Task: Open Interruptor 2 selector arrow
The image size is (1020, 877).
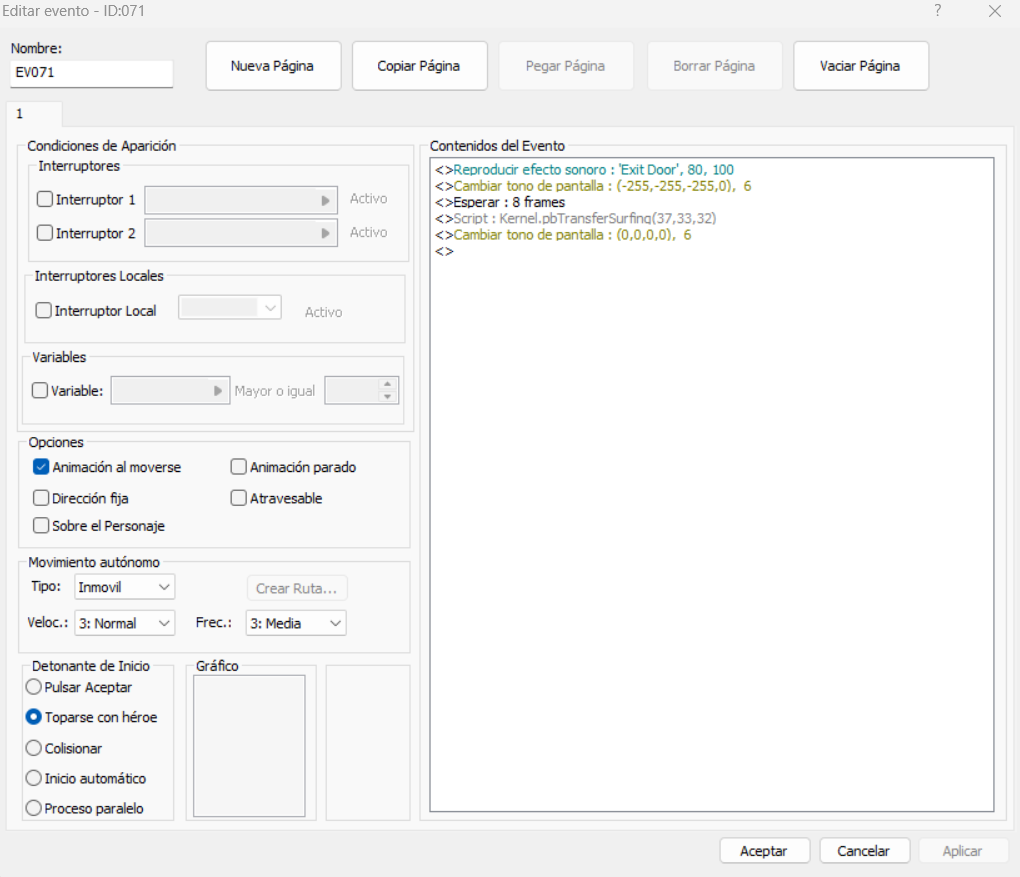Action: pyautogui.click(x=325, y=233)
